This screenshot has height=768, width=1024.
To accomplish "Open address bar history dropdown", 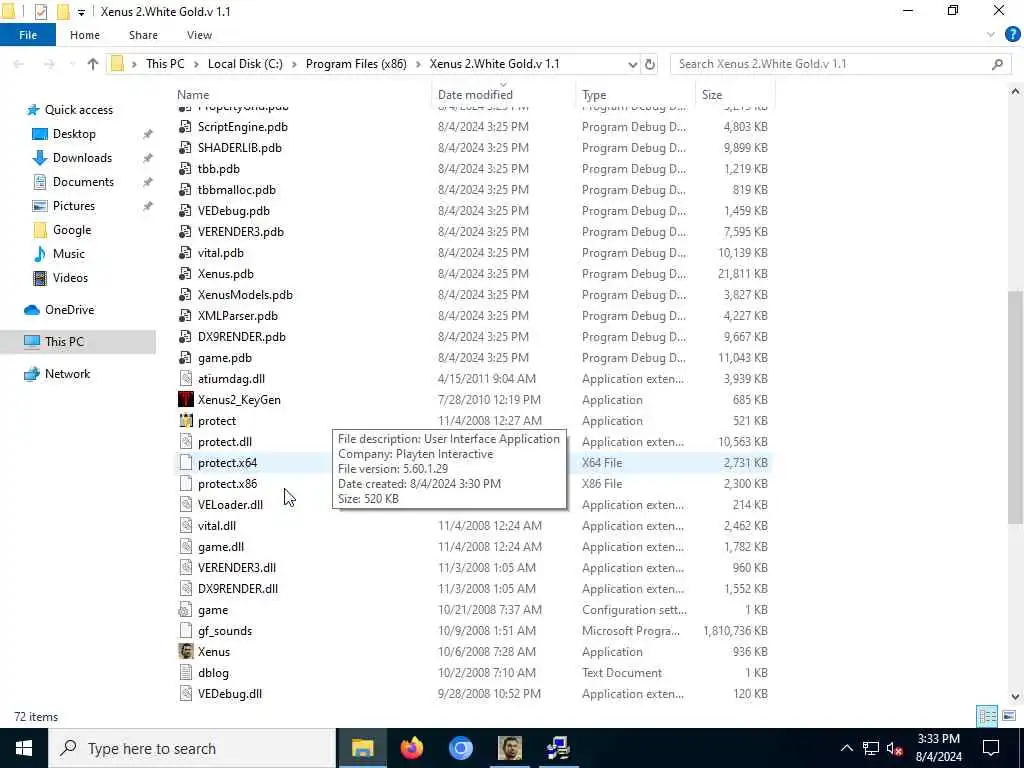I will pos(632,64).
